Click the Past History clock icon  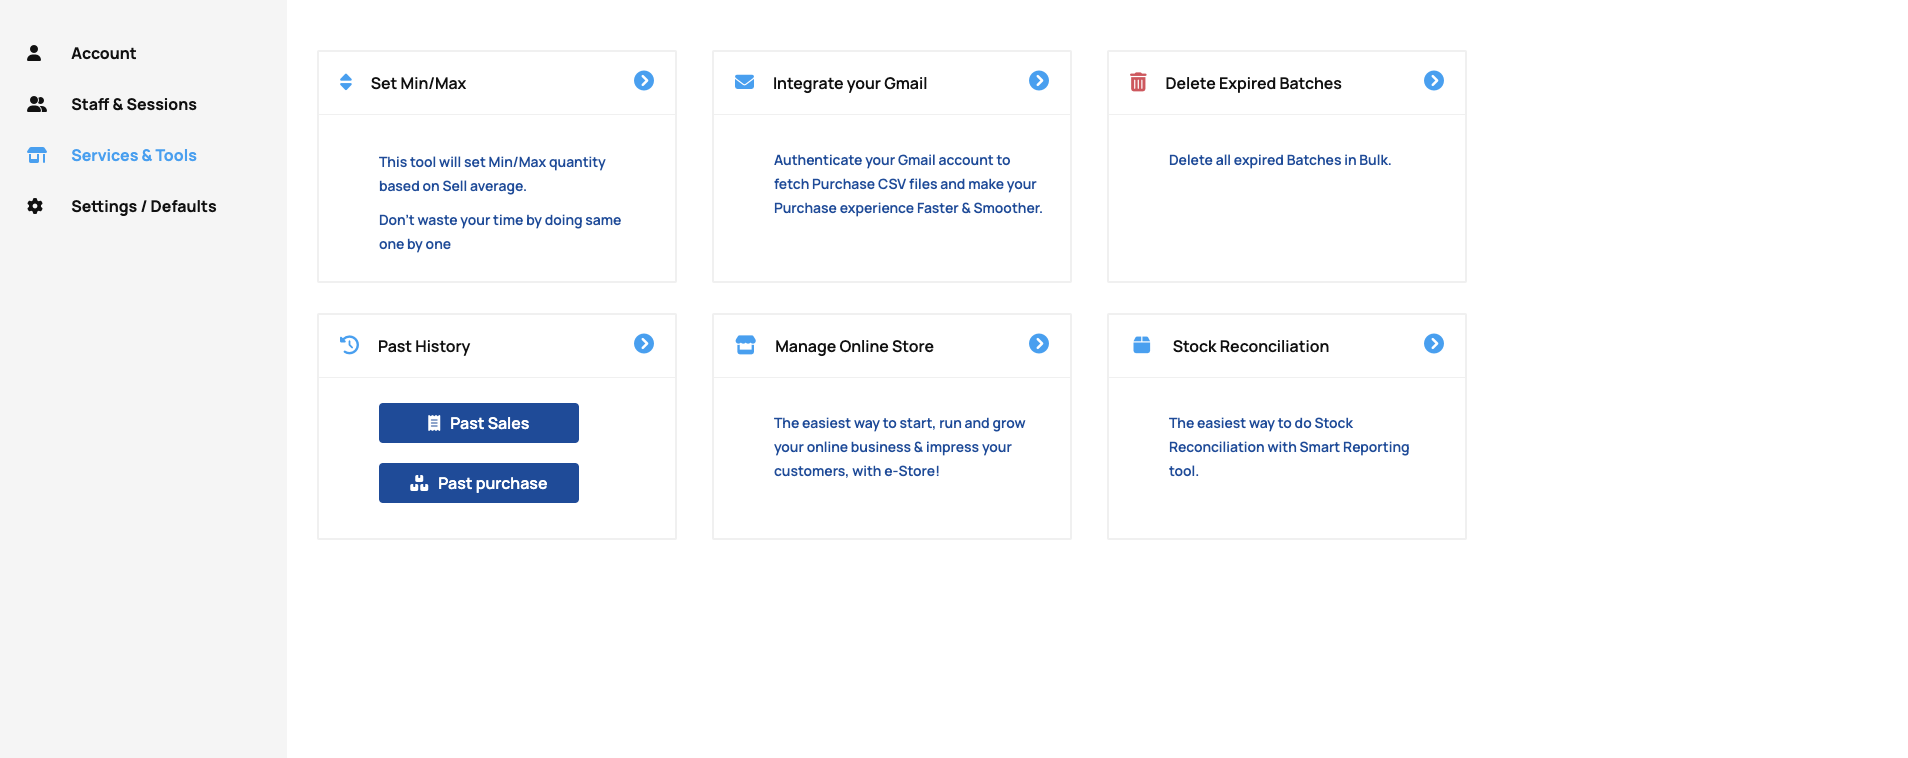click(349, 345)
